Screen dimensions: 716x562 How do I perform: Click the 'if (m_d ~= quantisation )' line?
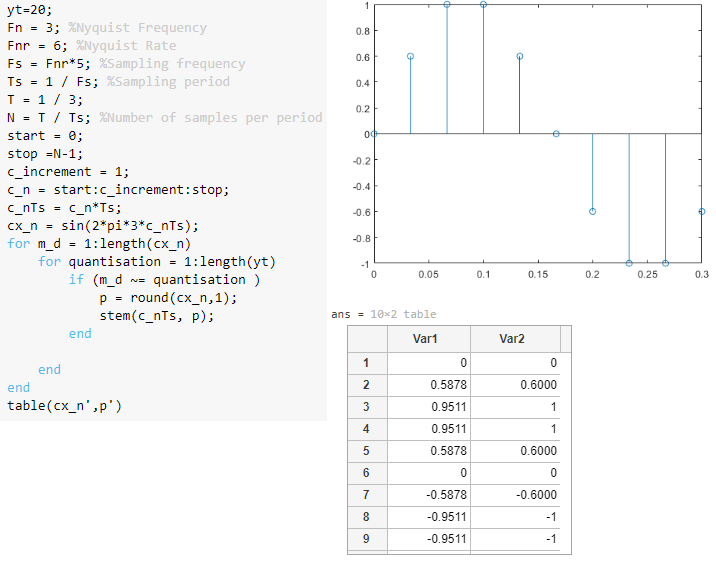[x=164, y=280]
